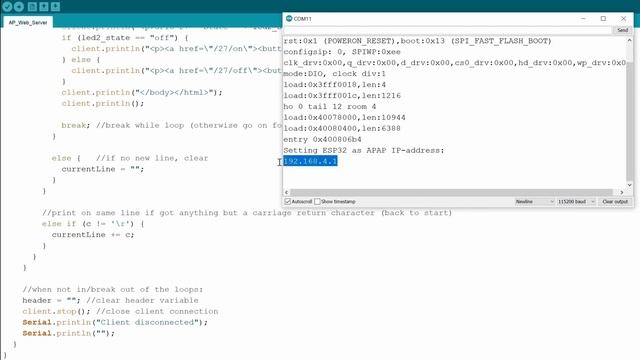Click the "load:0x3fff001c,len:1216" line
640x360 pixels.
tap(342, 96)
